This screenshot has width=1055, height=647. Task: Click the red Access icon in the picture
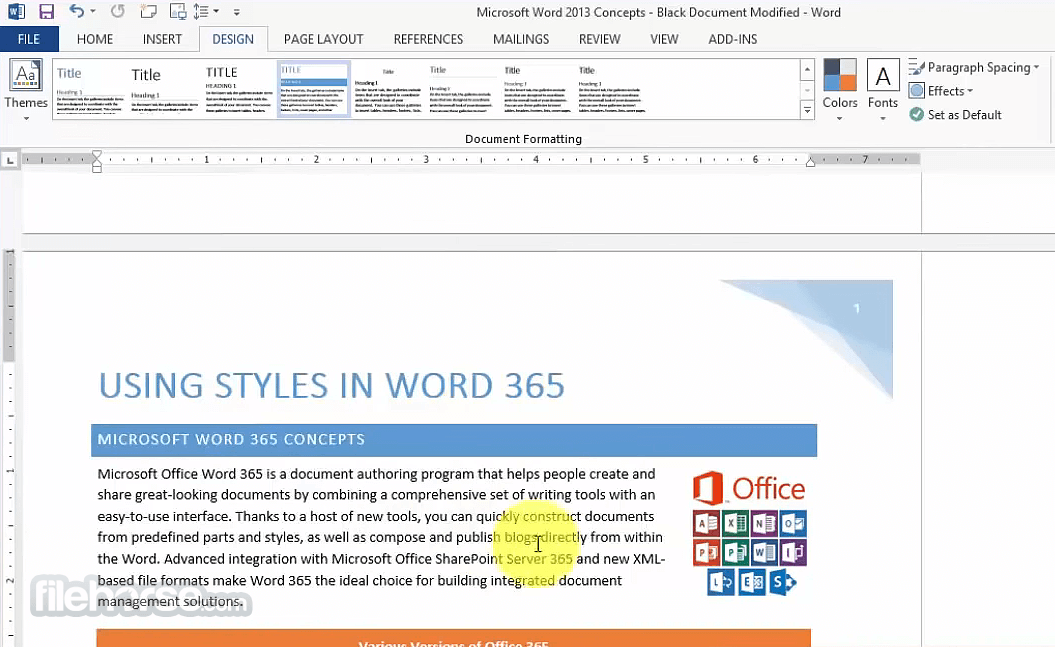click(706, 523)
